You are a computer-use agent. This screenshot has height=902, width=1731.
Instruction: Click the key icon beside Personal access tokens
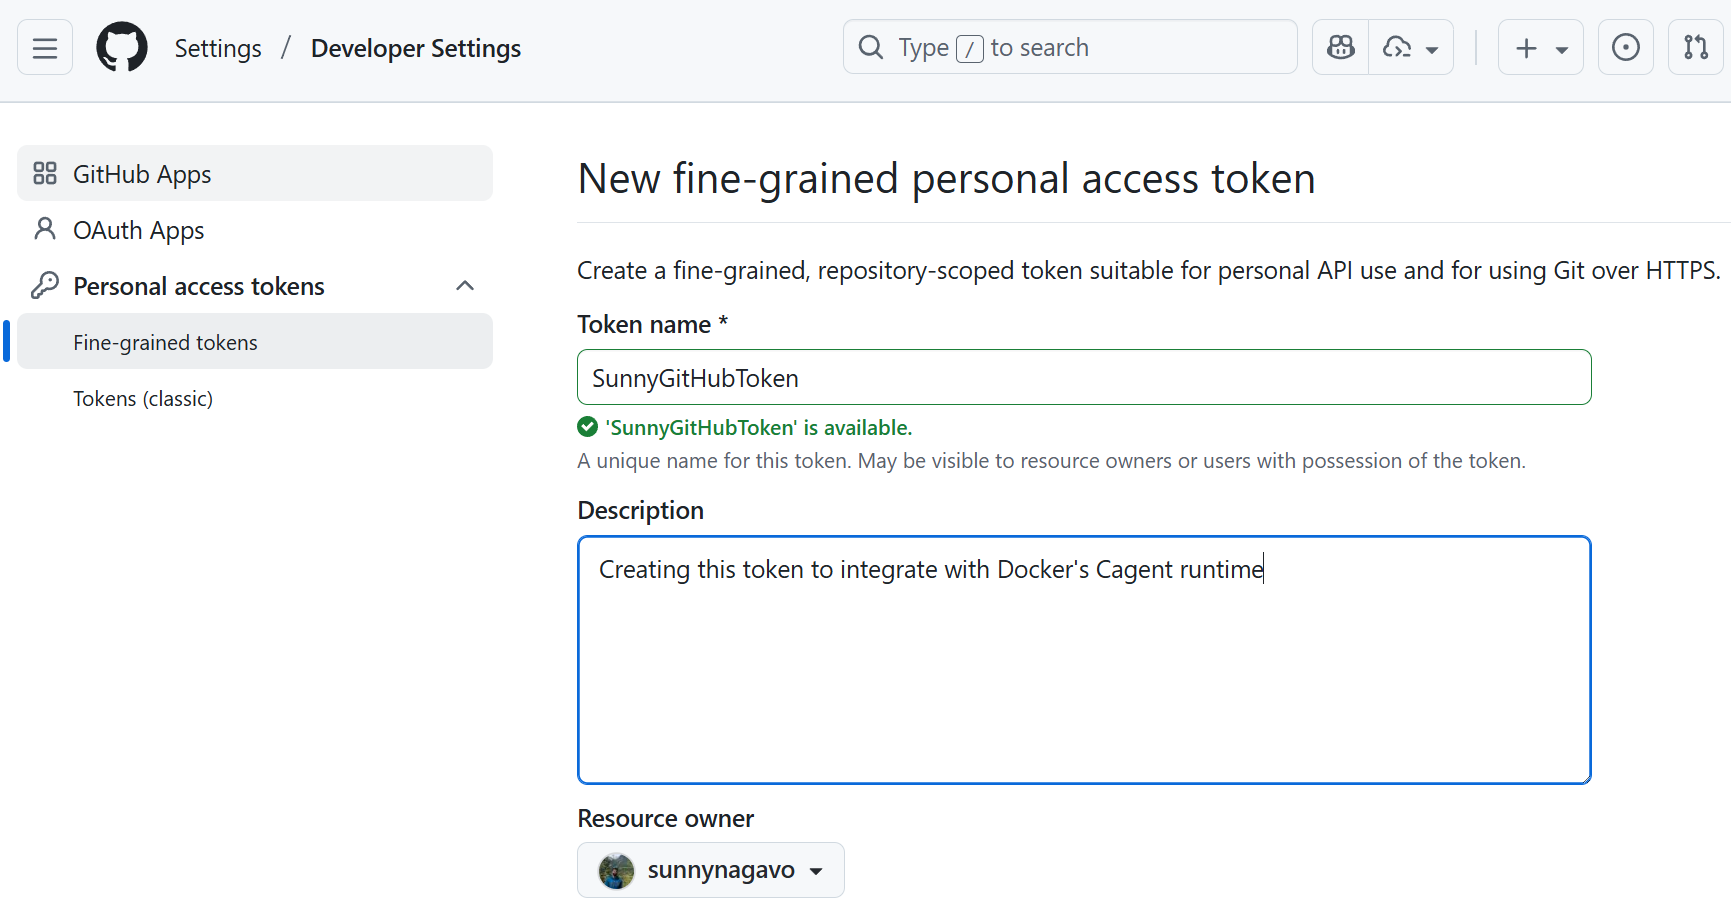[45, 286]
